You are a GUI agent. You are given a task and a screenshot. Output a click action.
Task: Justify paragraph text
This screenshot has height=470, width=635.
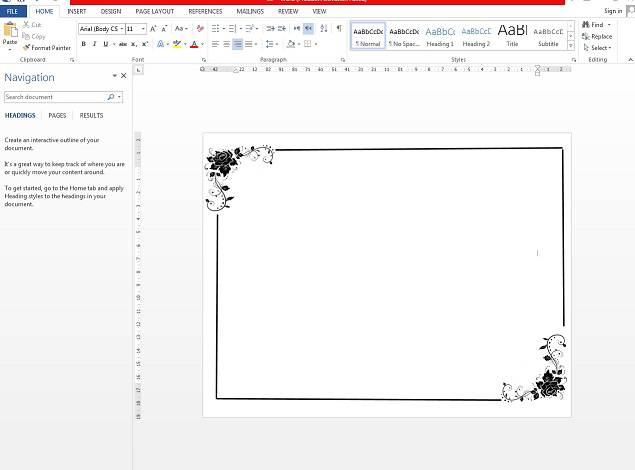249,44
